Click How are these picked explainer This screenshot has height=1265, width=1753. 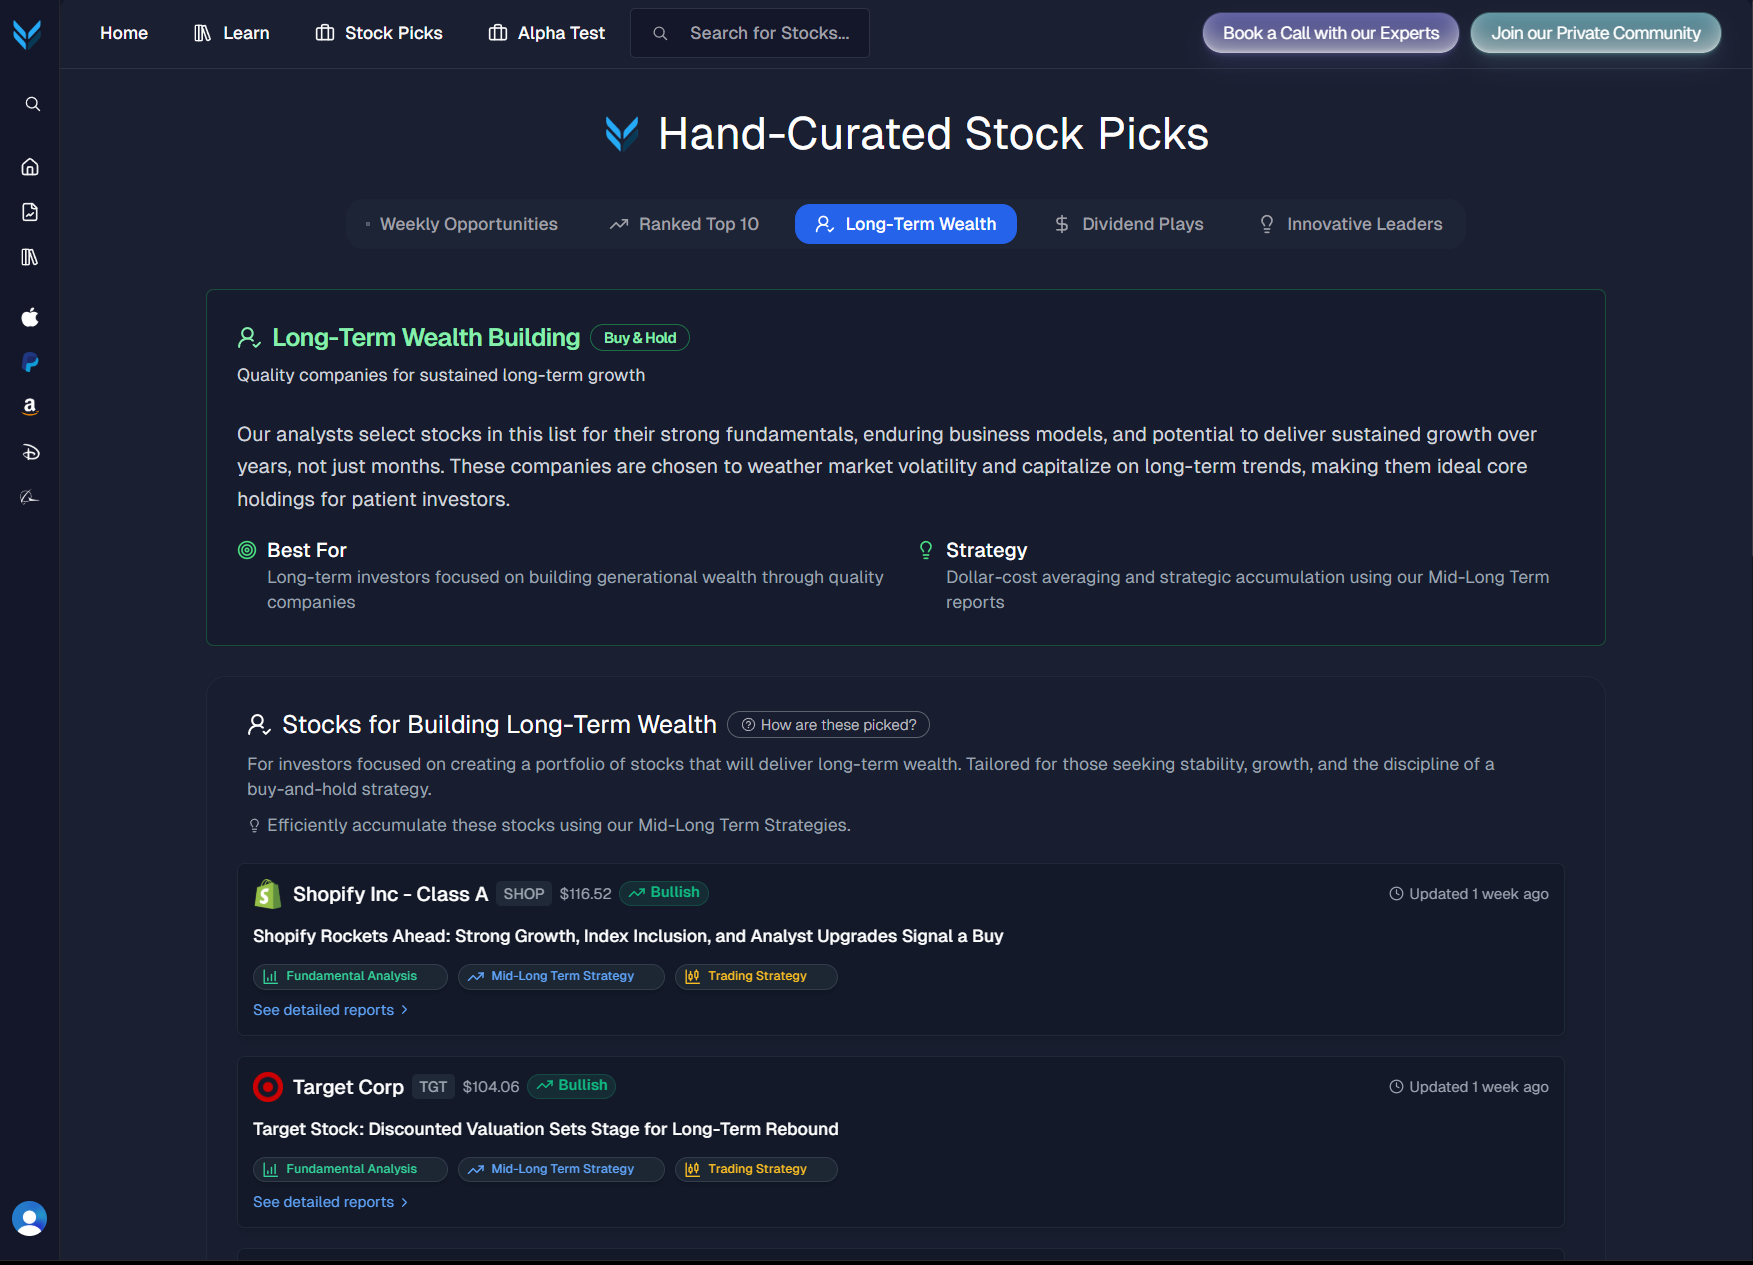[x=828, y=724]
